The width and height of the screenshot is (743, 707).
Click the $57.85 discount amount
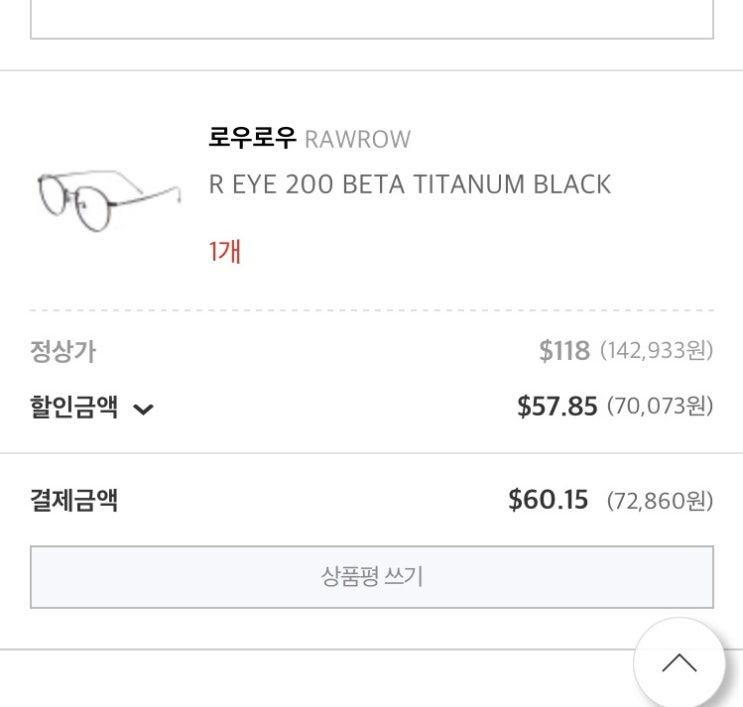click(557, 406)
